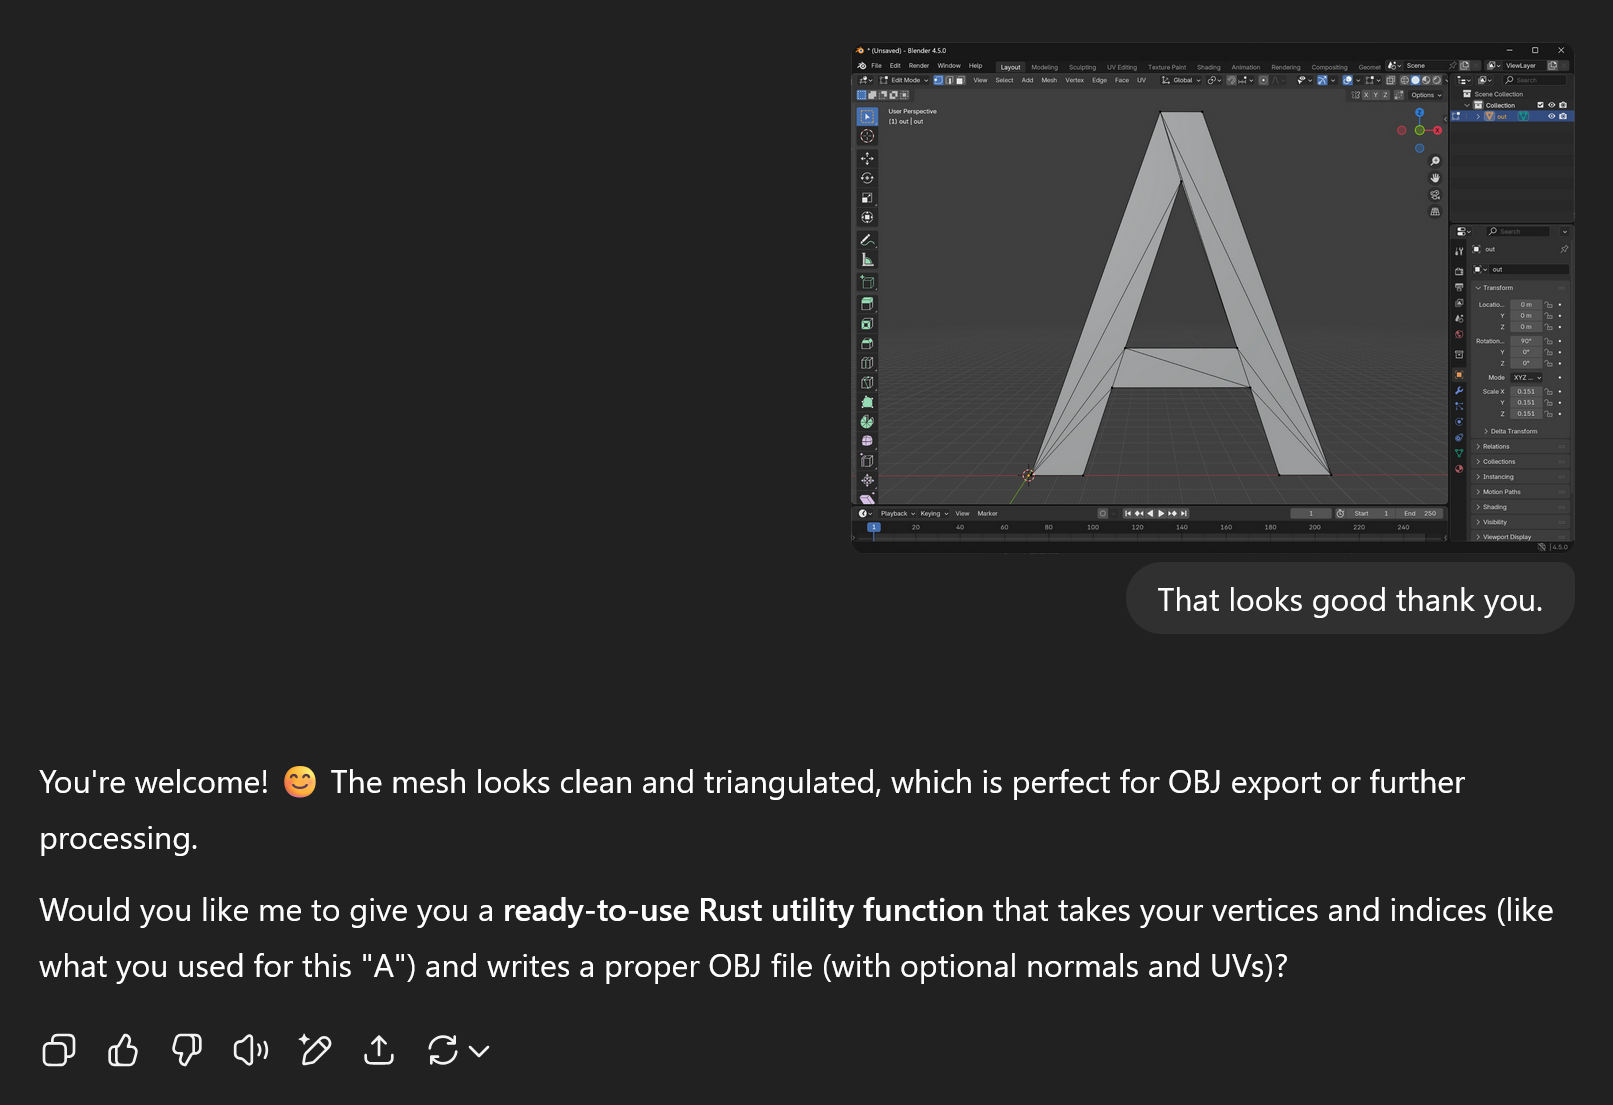Select the Scale tool in Blender screenshot
The width and height of the screenshot is (1613, 1105).
tap(867, 198)
